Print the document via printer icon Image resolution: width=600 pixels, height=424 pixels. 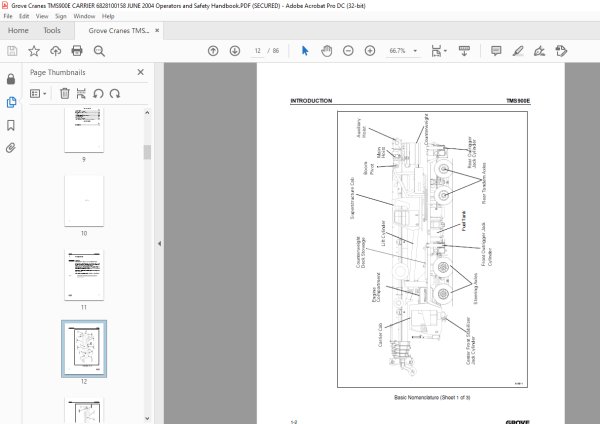pyautogui.click(x=77, y=51)
